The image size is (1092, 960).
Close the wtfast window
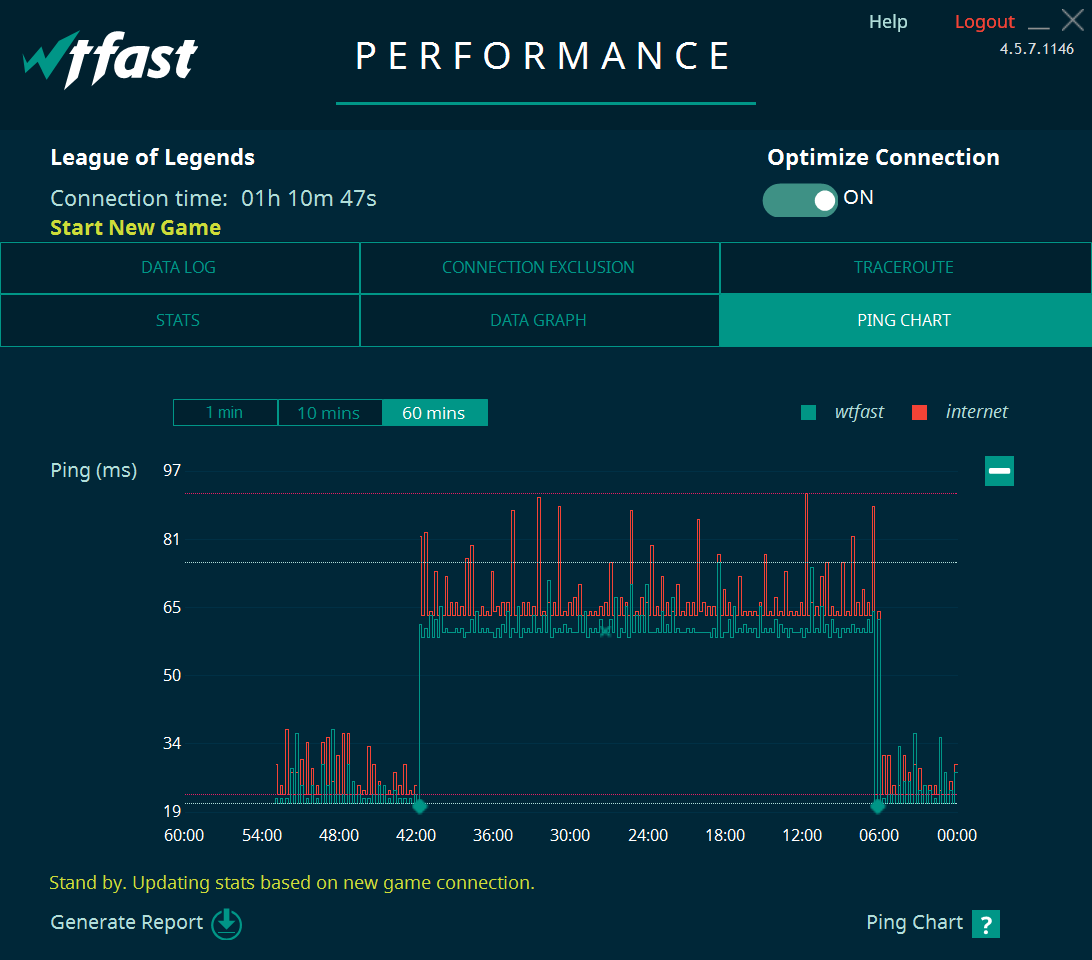click(1072, 20)
